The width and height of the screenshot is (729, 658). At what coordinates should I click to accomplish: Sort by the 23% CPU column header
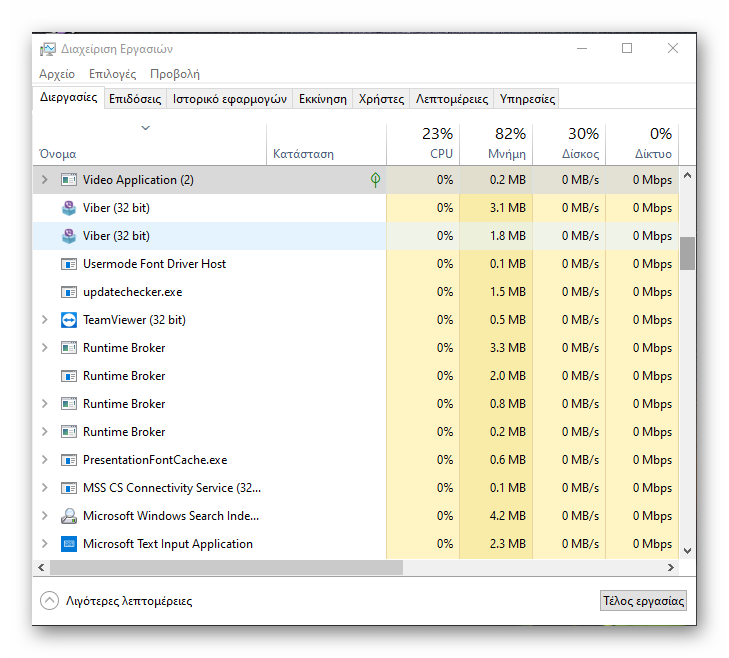[x=423, y=144]
